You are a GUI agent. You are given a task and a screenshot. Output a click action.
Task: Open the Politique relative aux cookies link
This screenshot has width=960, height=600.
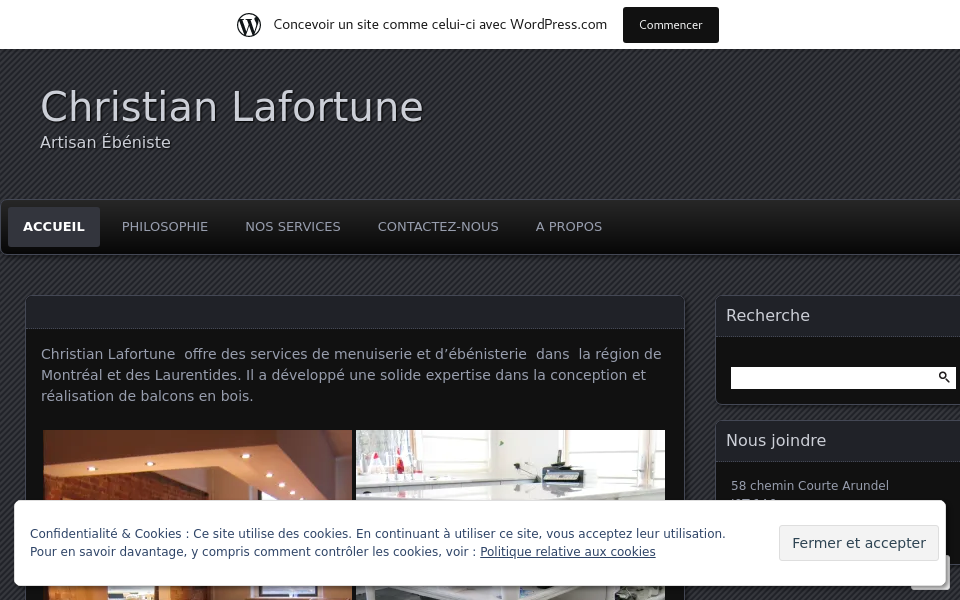point(567,552)
